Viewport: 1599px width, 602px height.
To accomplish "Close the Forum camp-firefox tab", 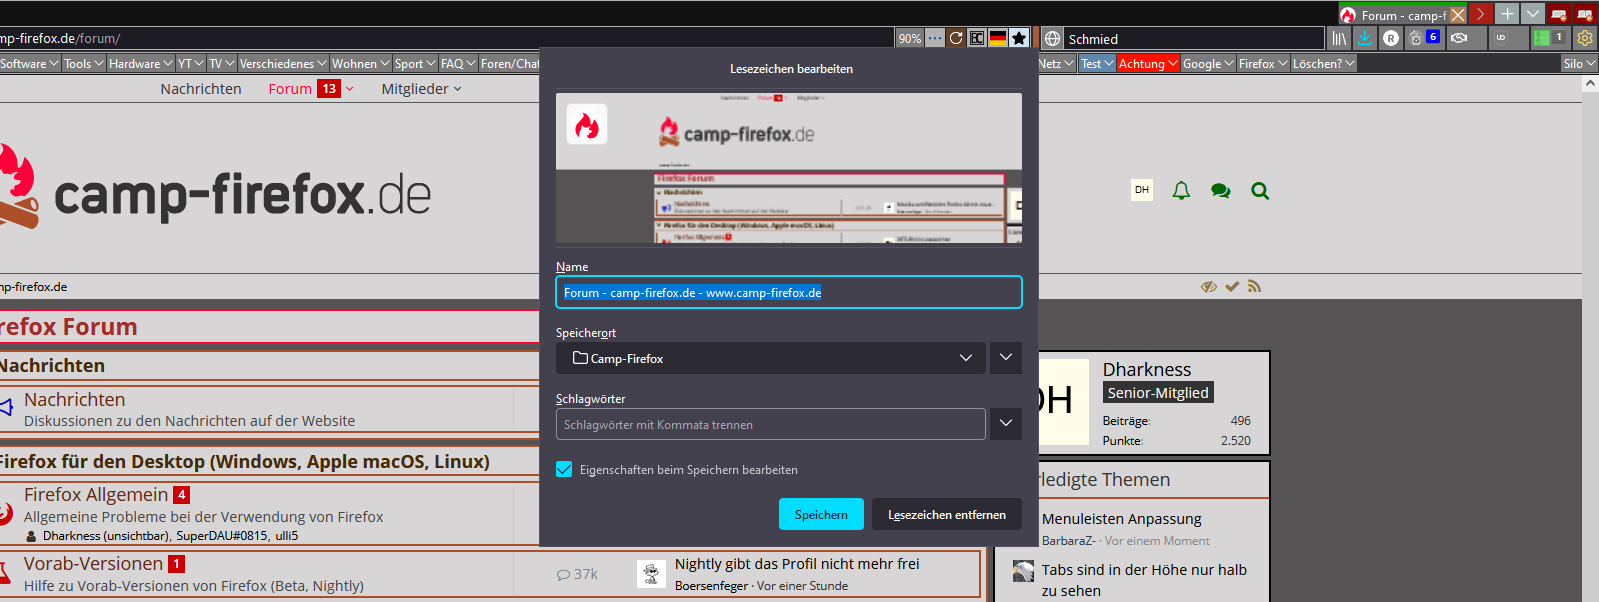I will click(x=1458, y=15).
